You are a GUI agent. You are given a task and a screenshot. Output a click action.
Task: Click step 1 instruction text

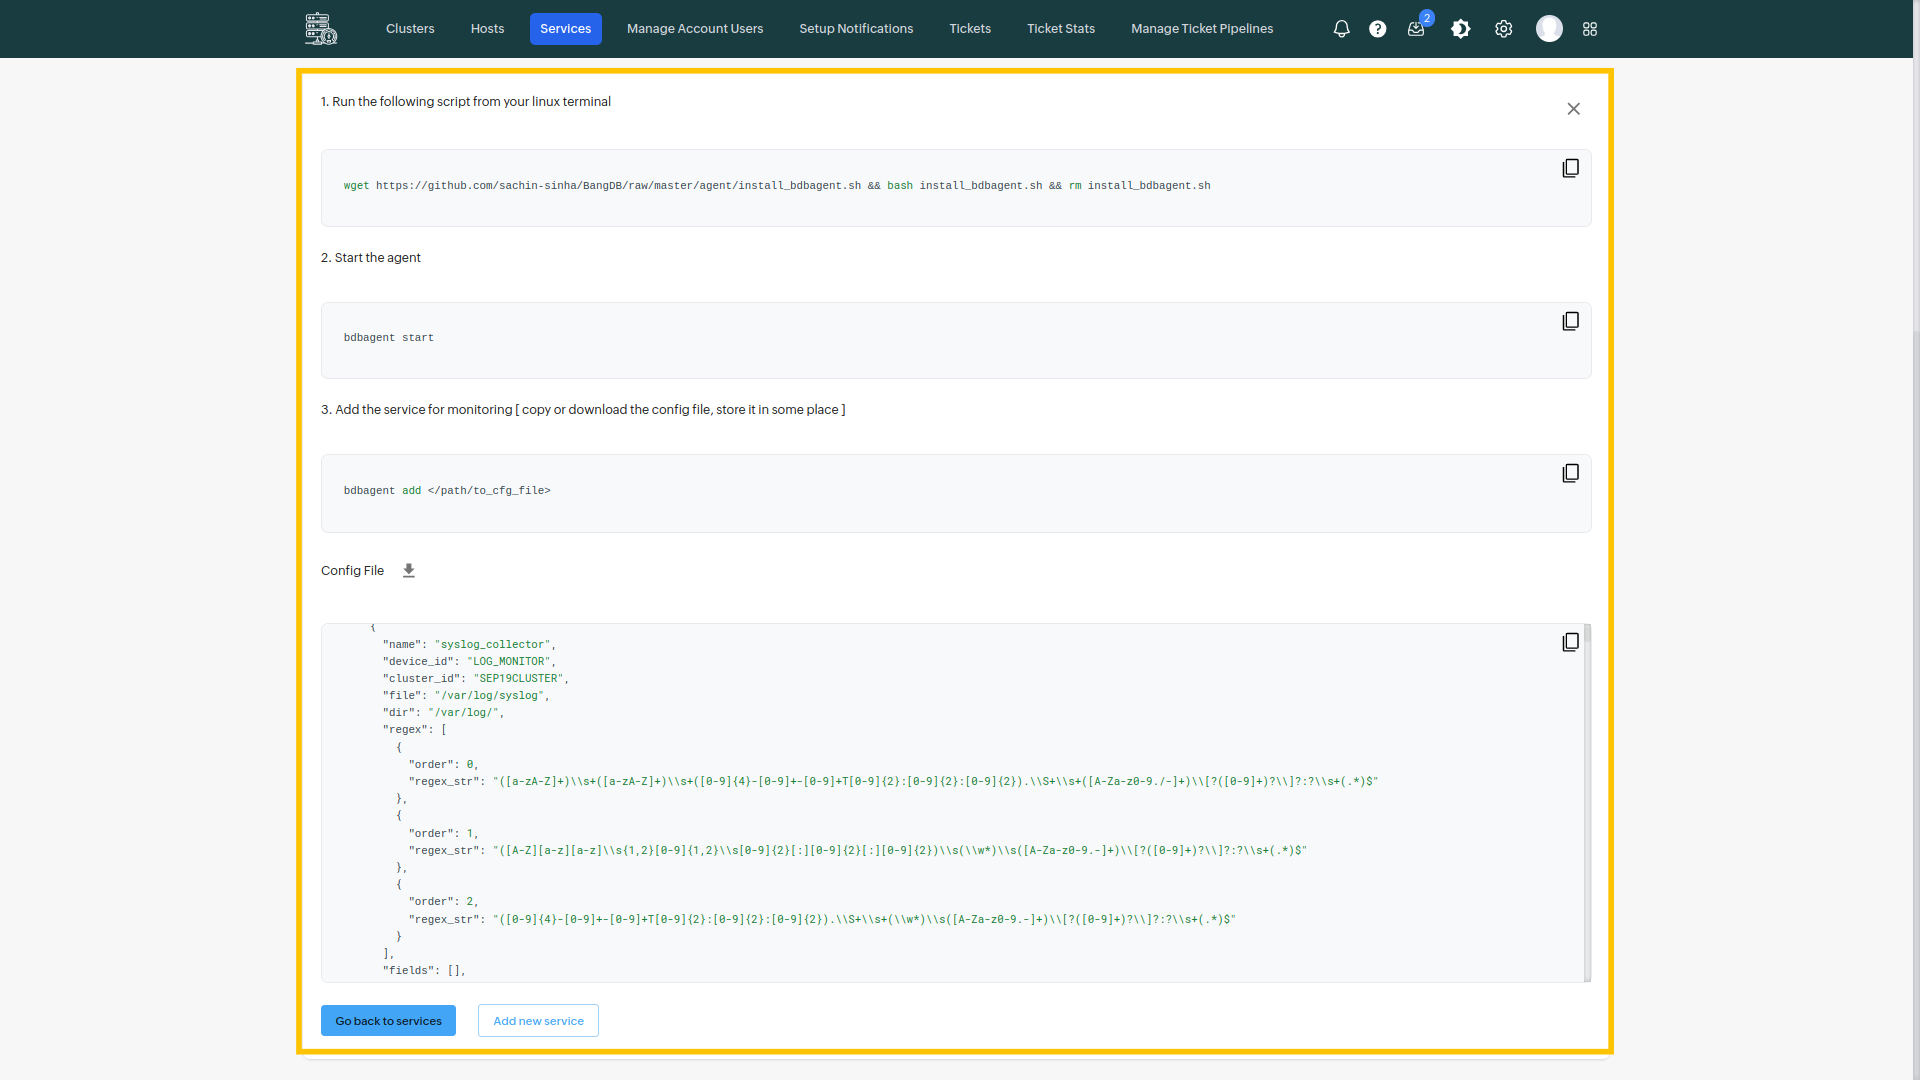pos(466,102)
